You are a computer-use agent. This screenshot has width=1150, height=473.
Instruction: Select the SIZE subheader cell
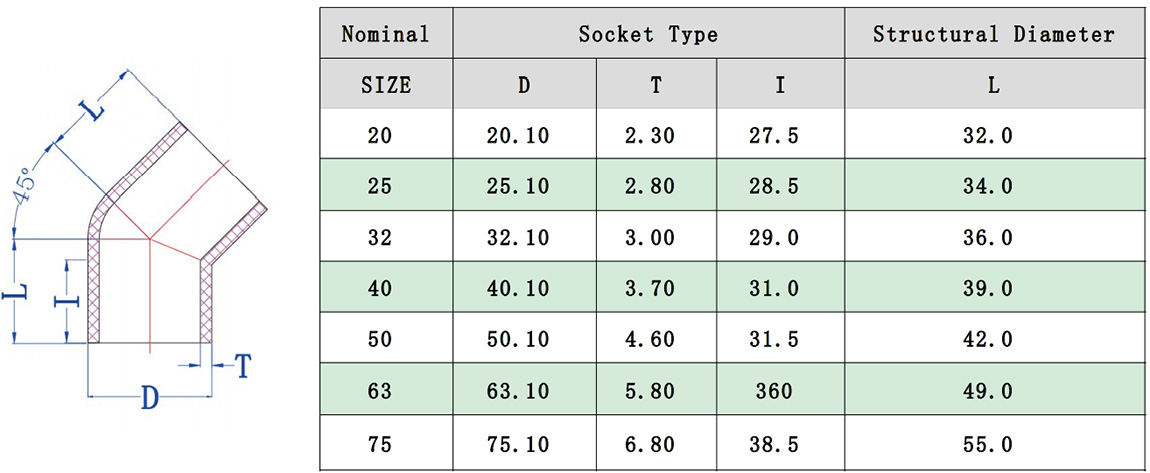point(385,86)
